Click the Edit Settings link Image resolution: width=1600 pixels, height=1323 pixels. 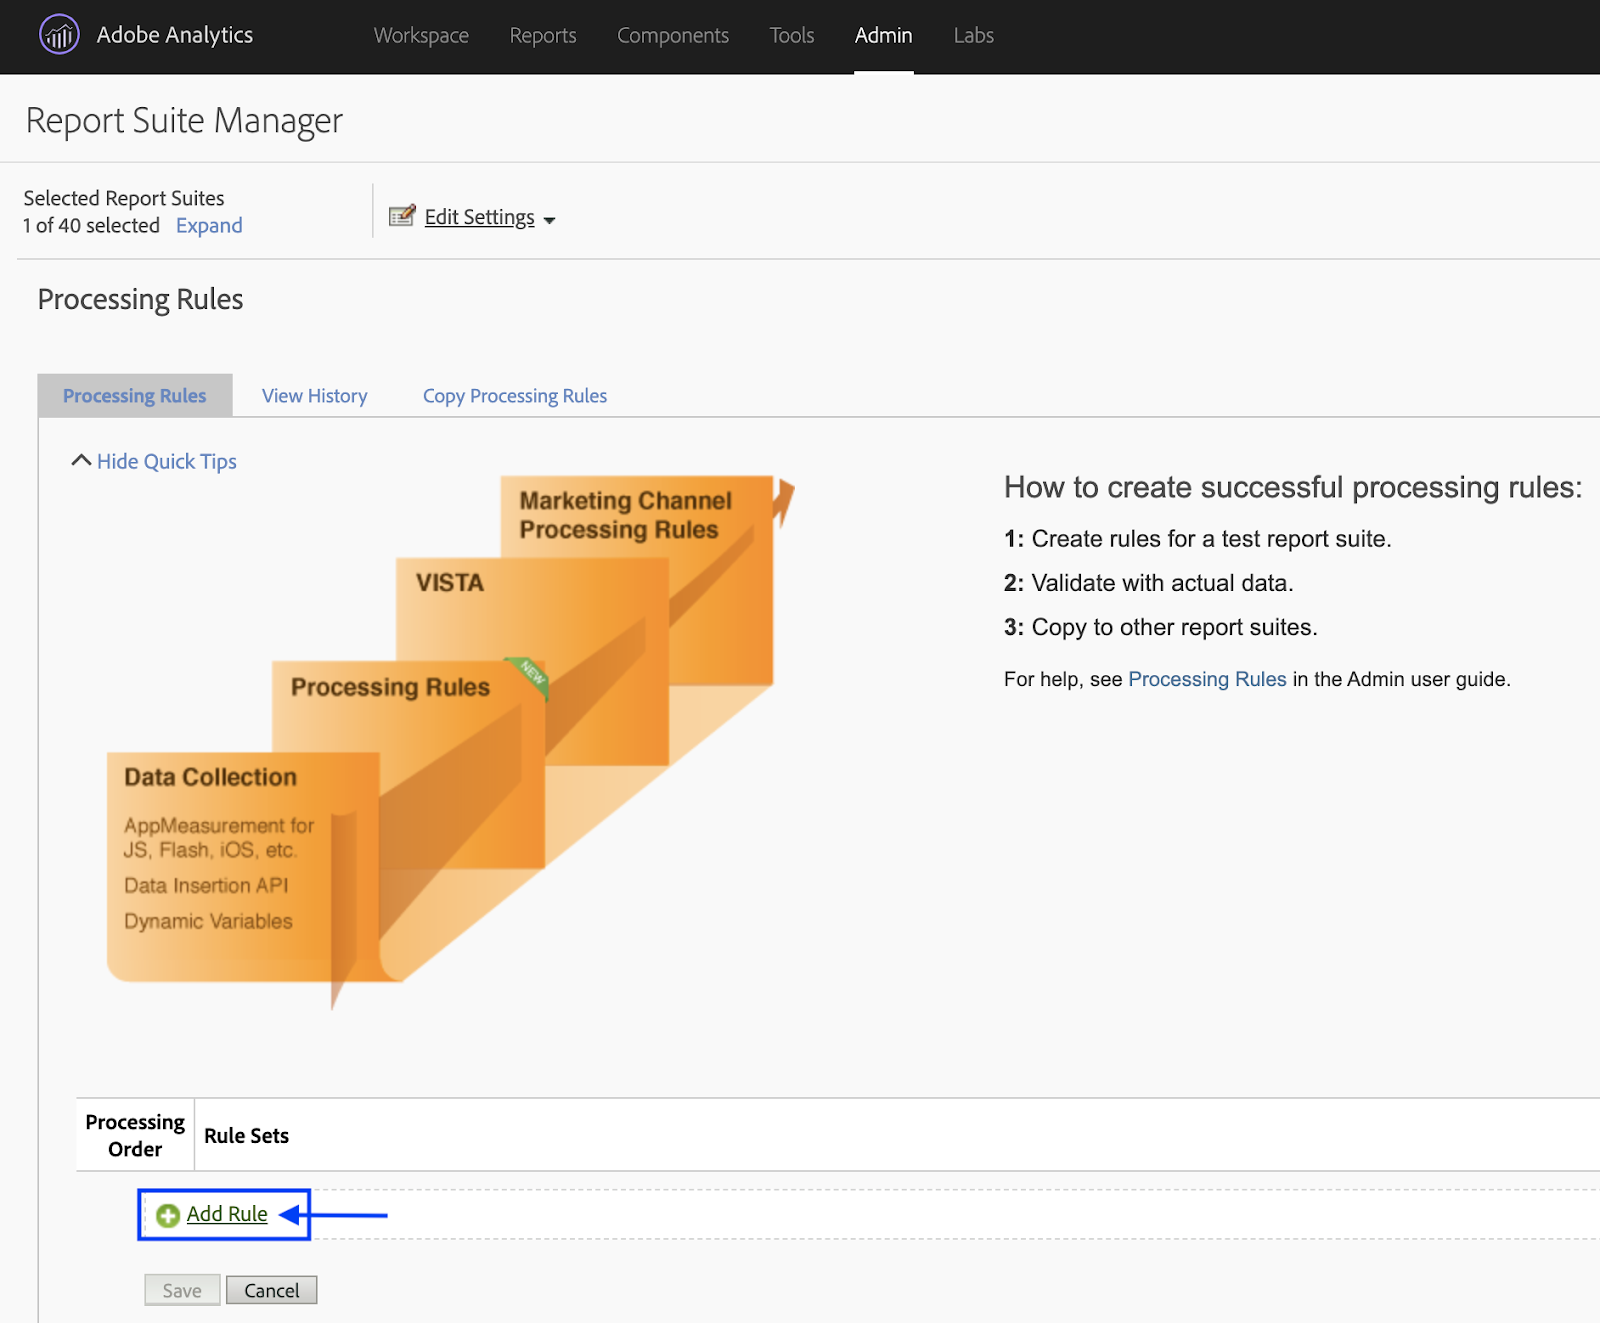point(480,217)
